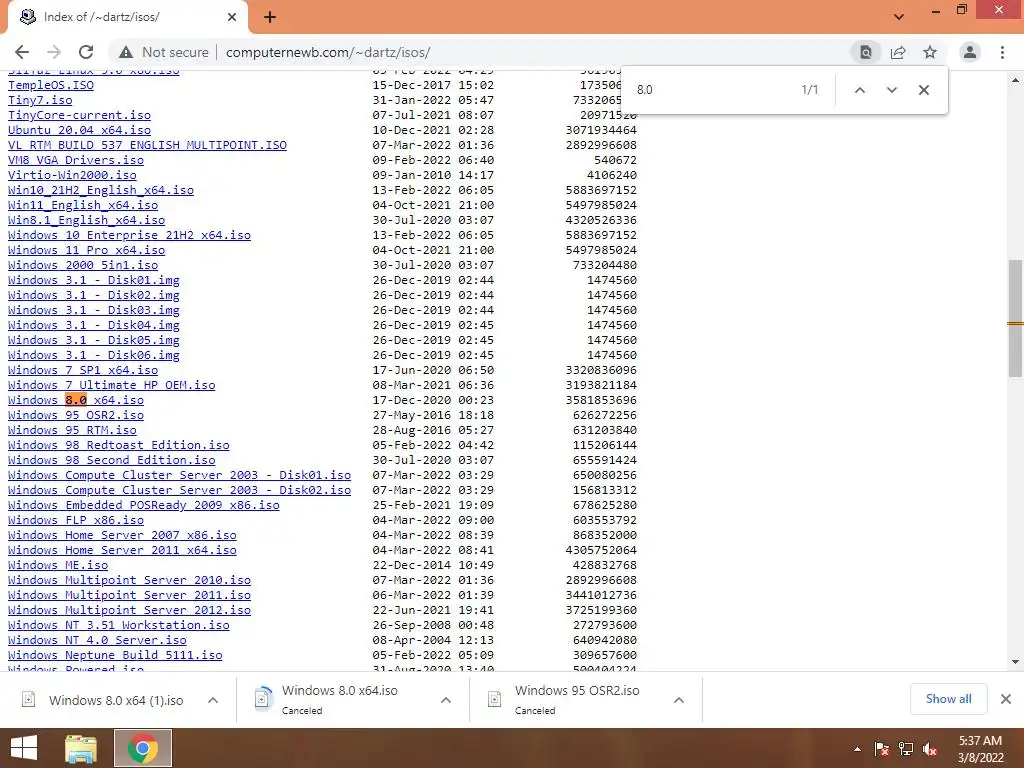Open Windows 10 Enterprise 21H2 x64.iso

click(129, 235)
